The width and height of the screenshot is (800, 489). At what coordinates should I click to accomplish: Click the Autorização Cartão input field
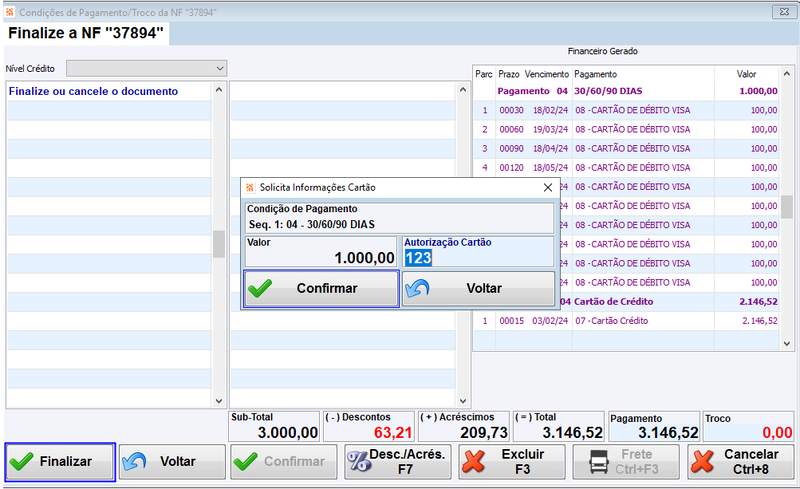point(478,258)
